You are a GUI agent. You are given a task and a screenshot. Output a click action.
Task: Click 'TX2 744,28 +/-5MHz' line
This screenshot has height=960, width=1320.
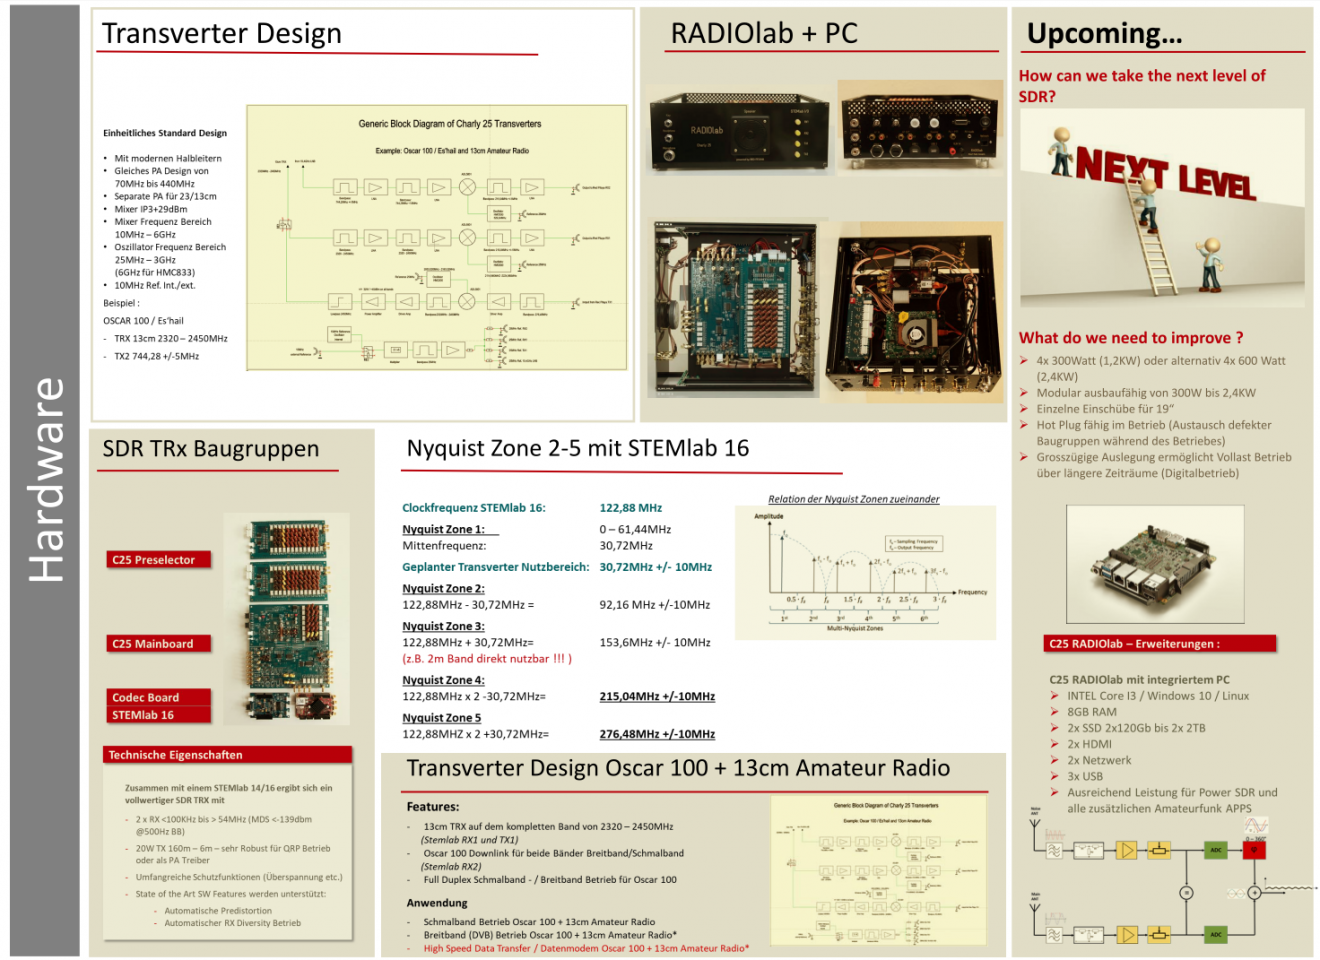pyautogui.click(x=157, y=356)
